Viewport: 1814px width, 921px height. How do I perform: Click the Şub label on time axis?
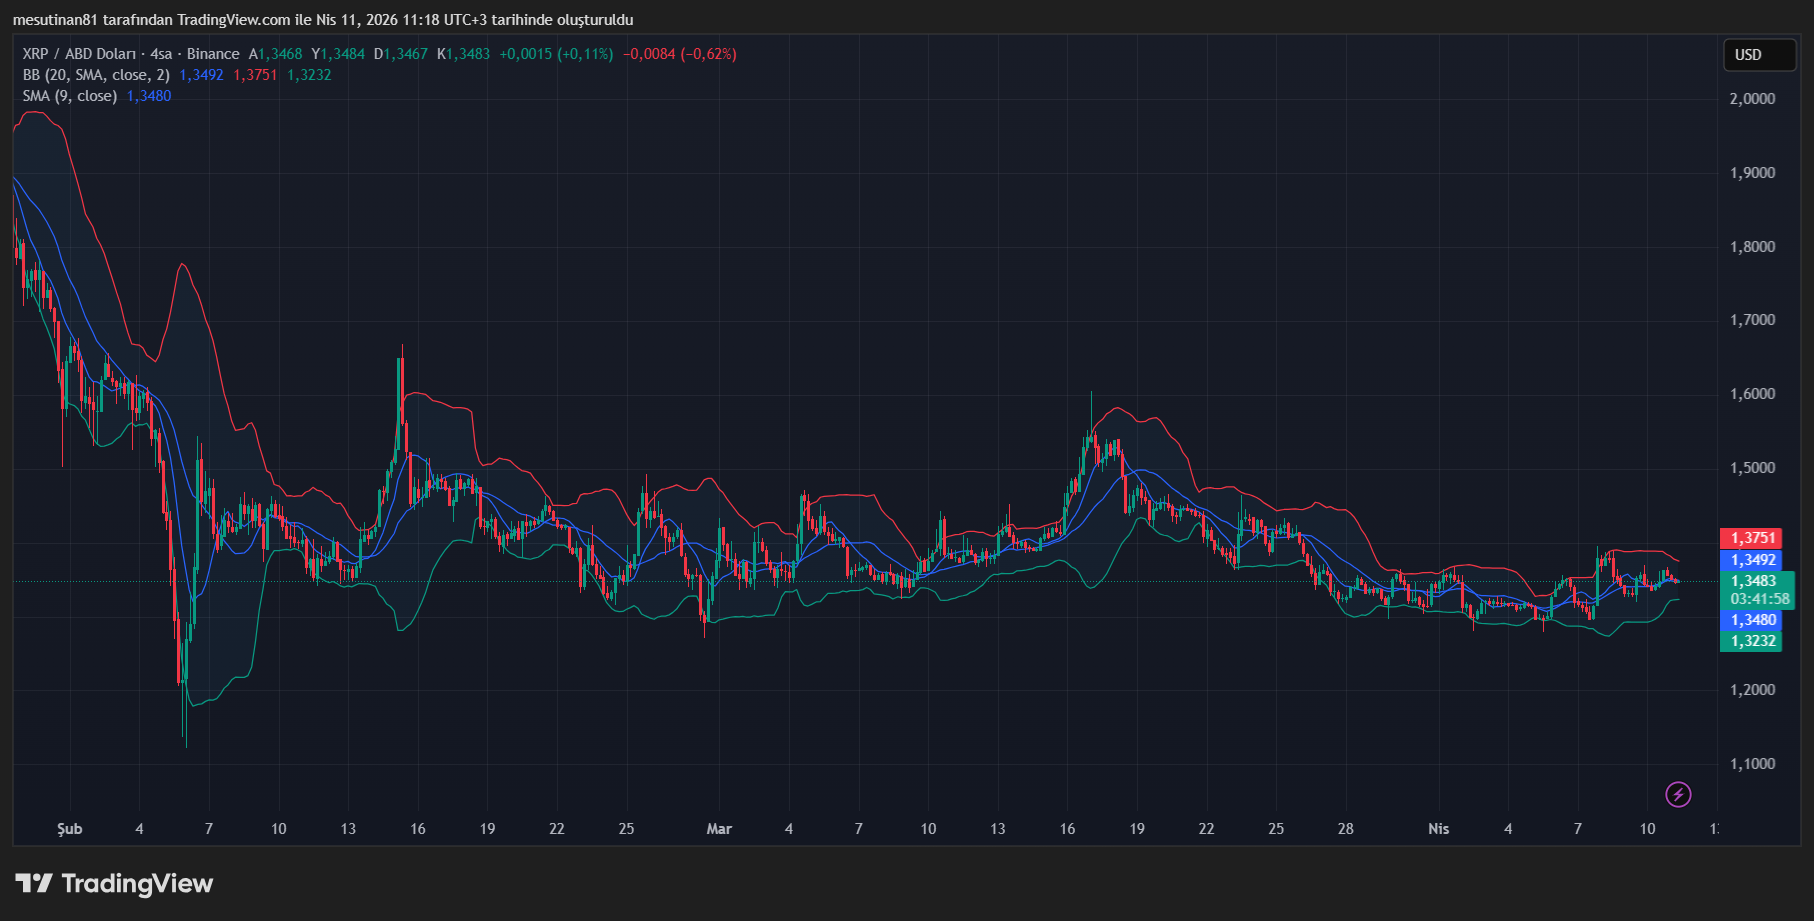(x=68, y=829)
